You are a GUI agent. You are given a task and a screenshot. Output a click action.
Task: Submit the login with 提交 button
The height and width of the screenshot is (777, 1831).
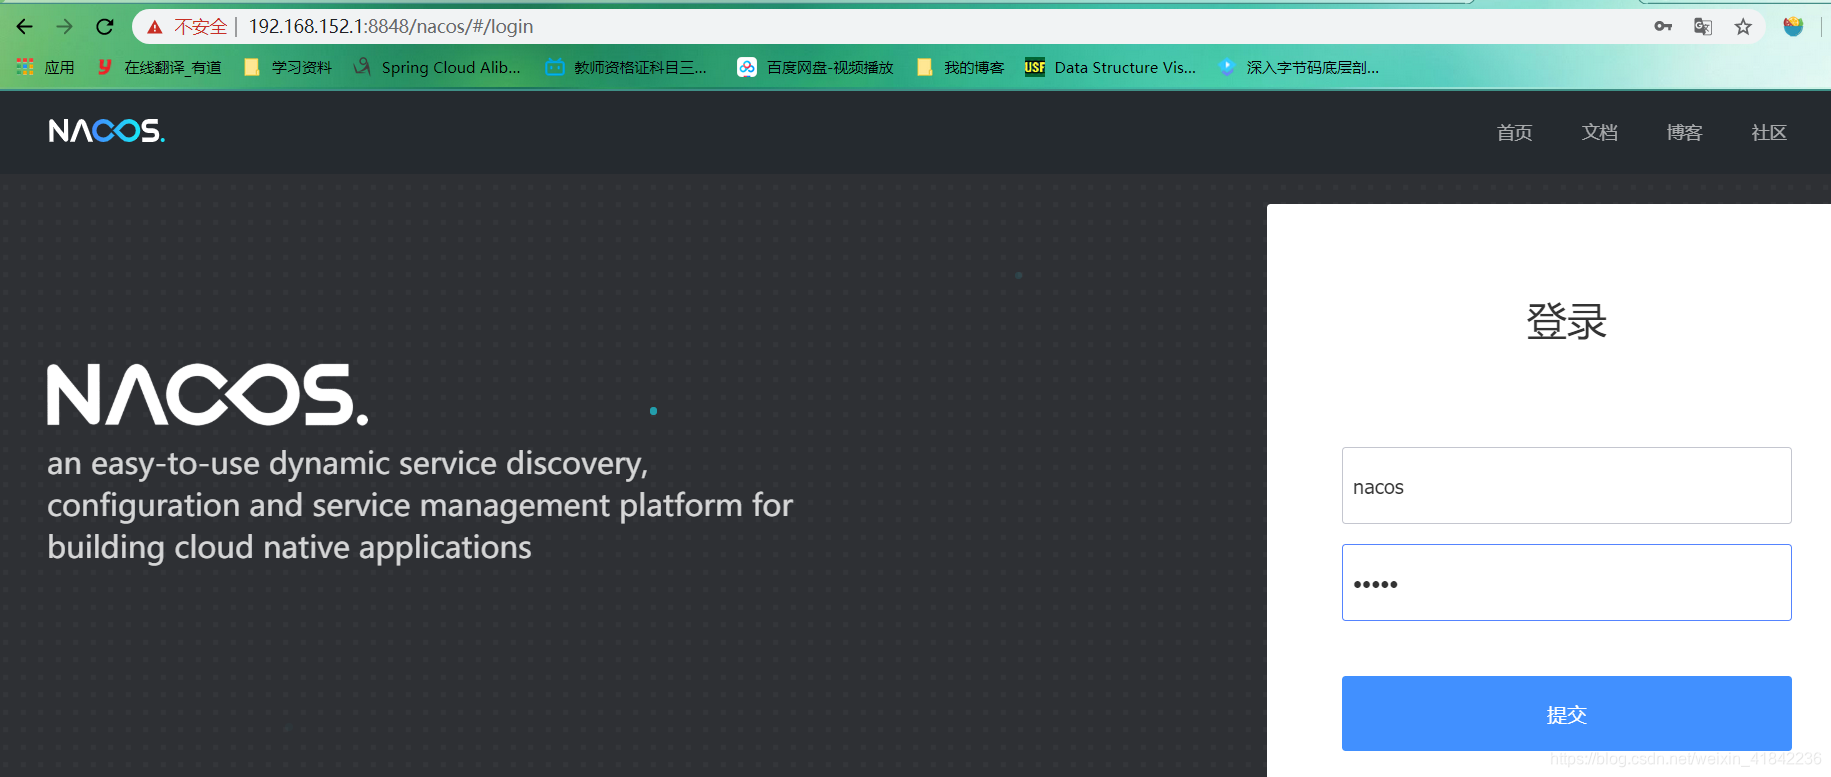[x=1566, y=714]
